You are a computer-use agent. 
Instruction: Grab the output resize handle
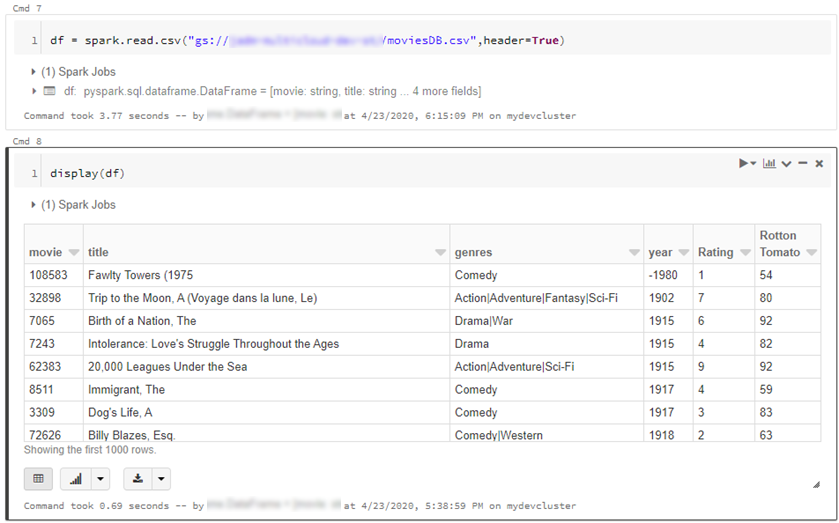(816, 484)
